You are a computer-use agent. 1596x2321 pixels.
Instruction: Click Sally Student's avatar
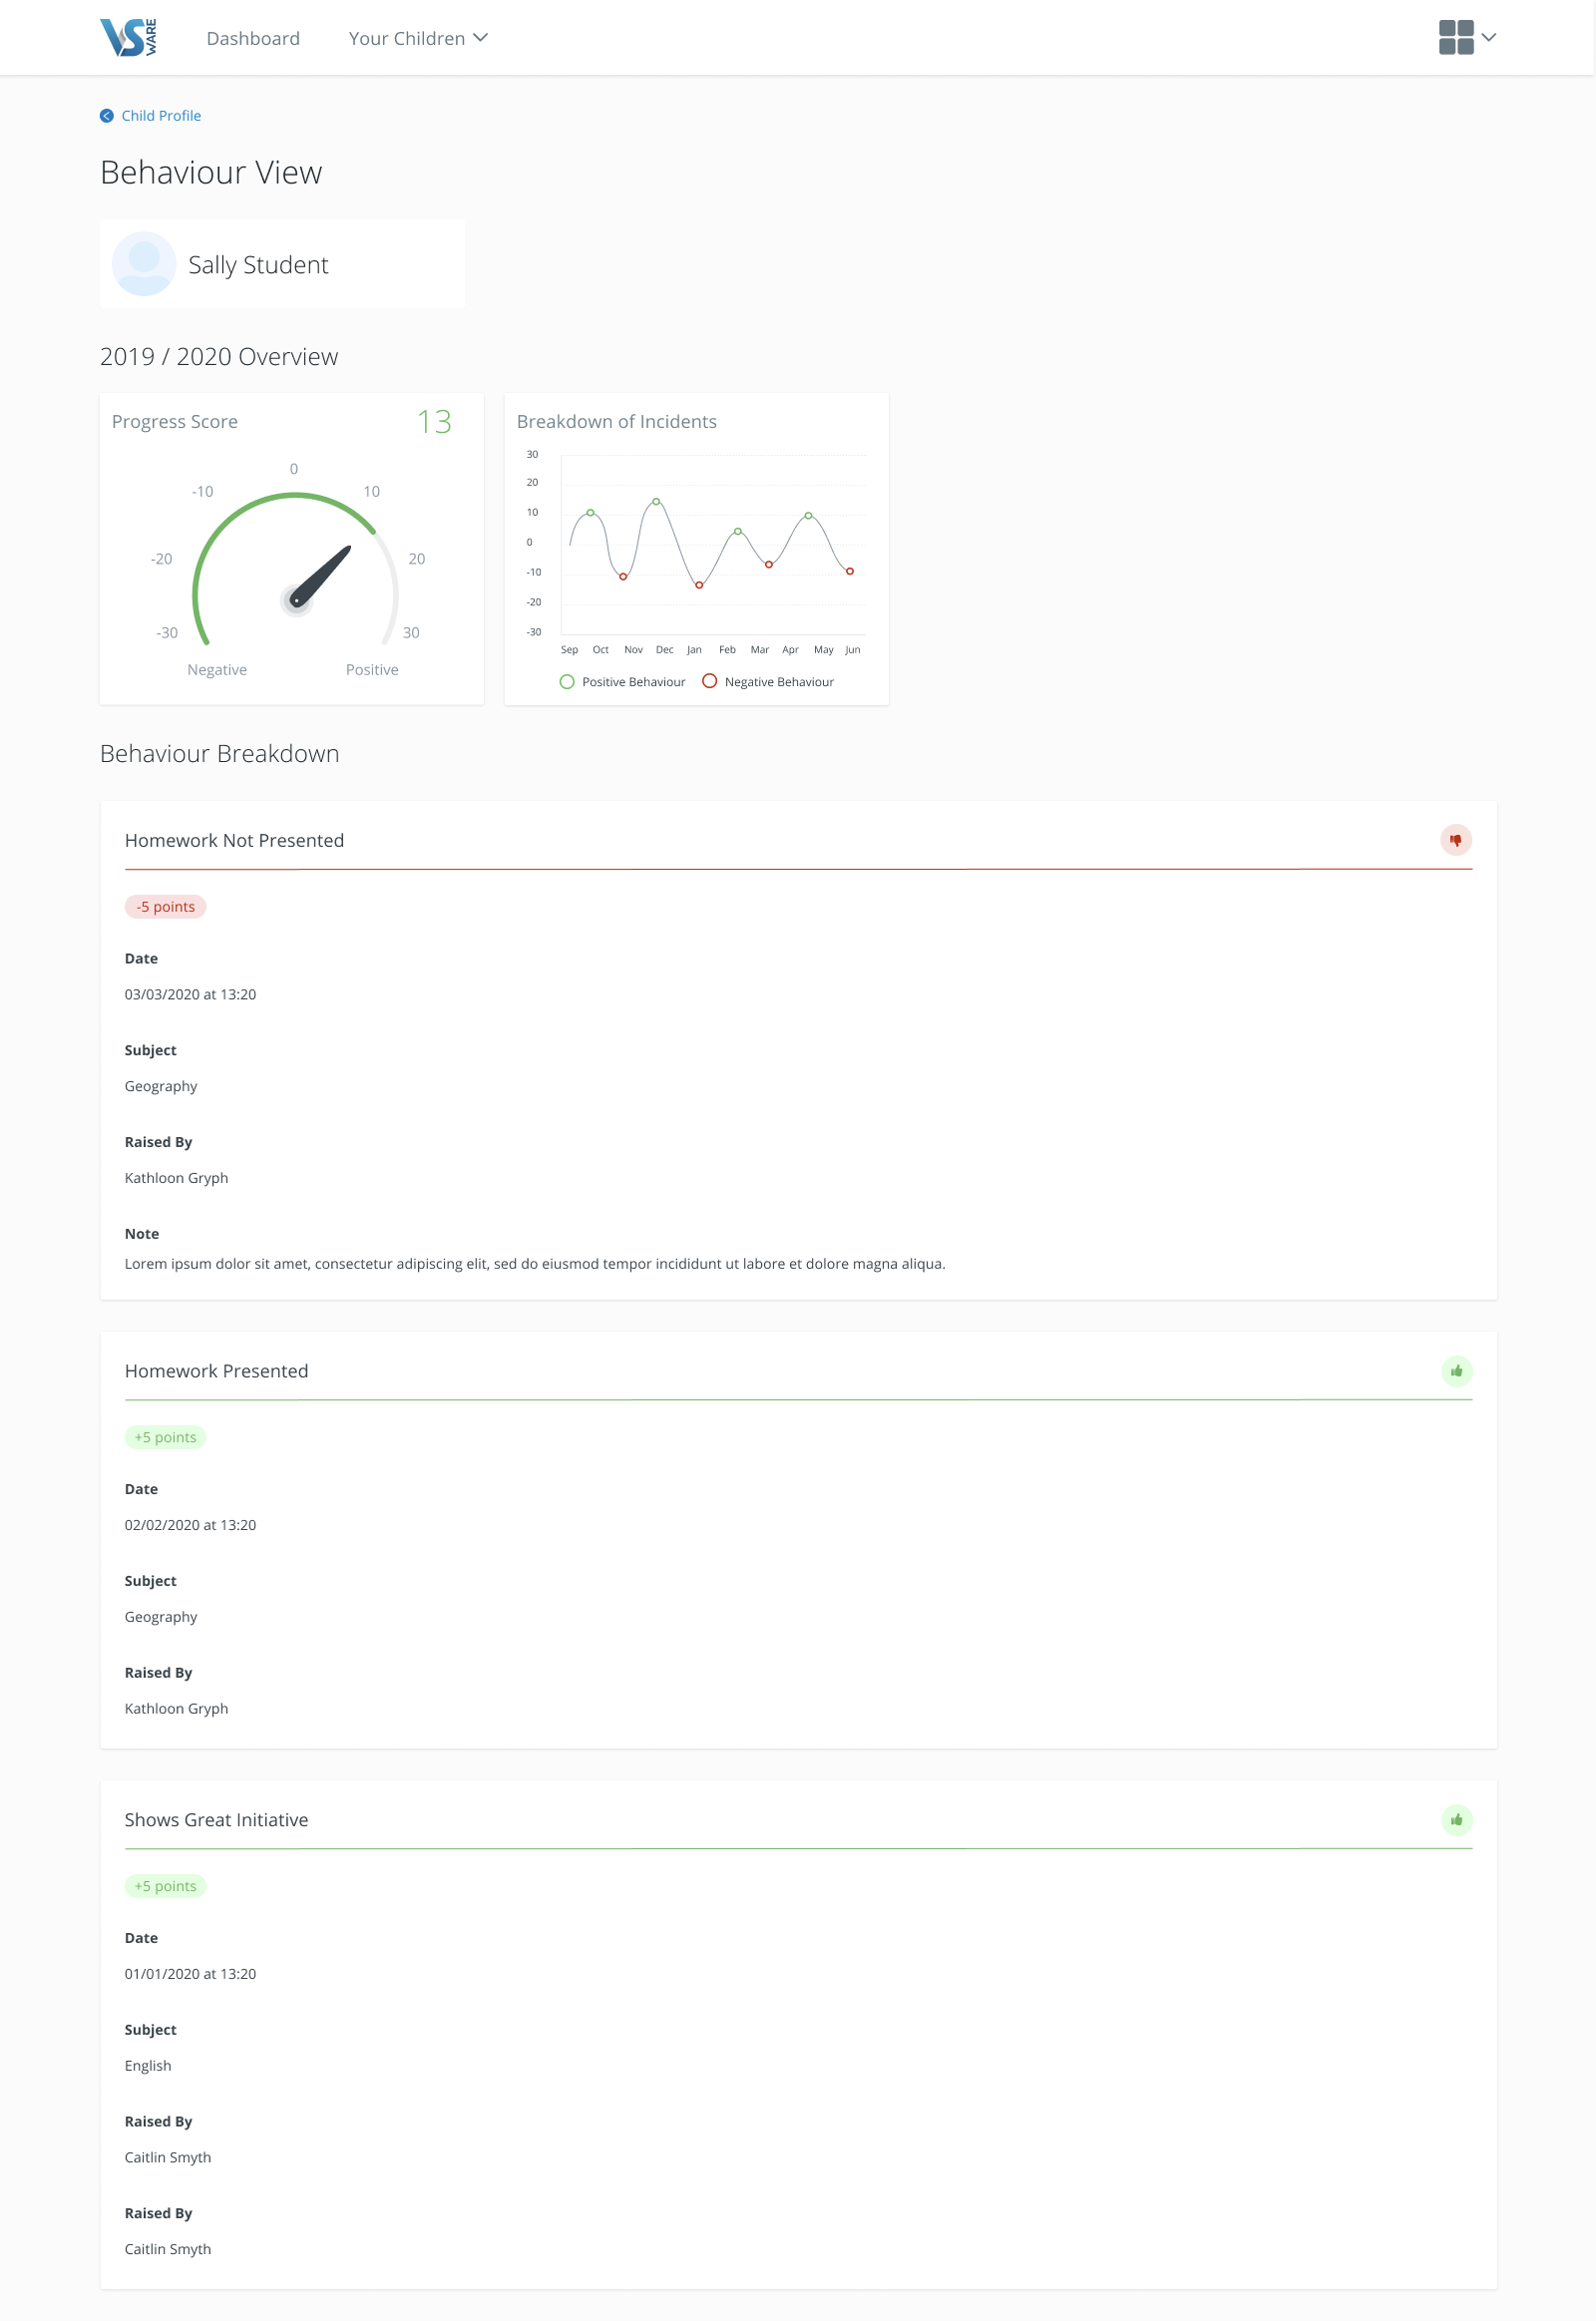click(x=144, y=264)
